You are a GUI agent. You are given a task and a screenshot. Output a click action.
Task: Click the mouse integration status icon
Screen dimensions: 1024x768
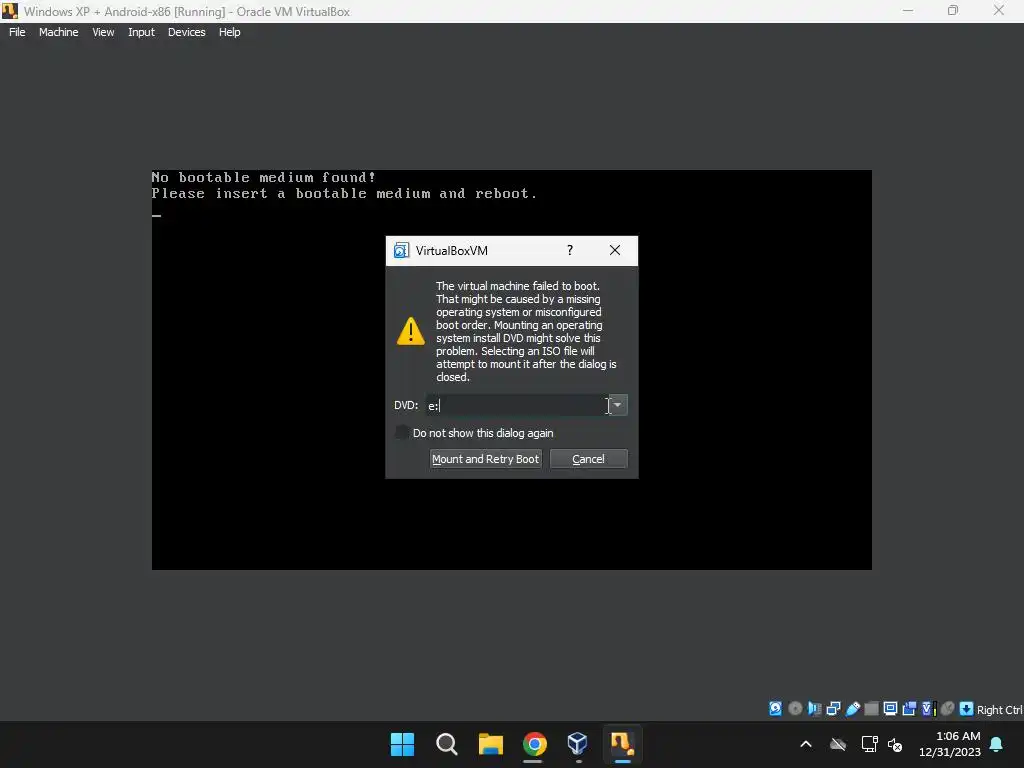pyautogui.click(x=948, y=709)
